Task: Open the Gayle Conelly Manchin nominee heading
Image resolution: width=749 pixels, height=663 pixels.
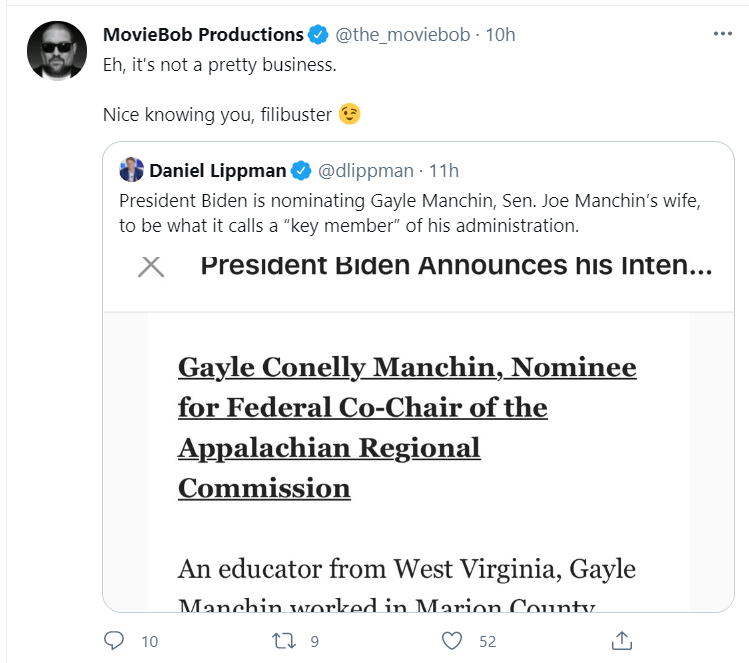Action: tap(407, 428)
